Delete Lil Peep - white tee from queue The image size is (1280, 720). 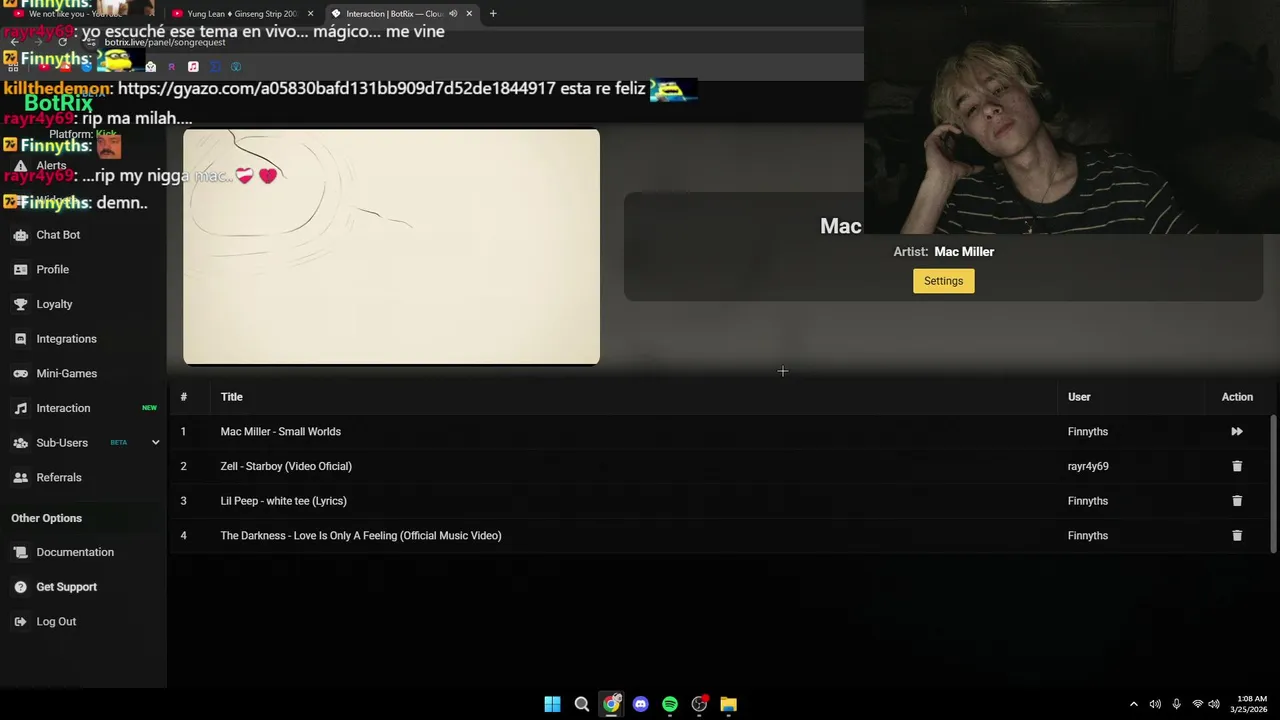(1237, 501)
